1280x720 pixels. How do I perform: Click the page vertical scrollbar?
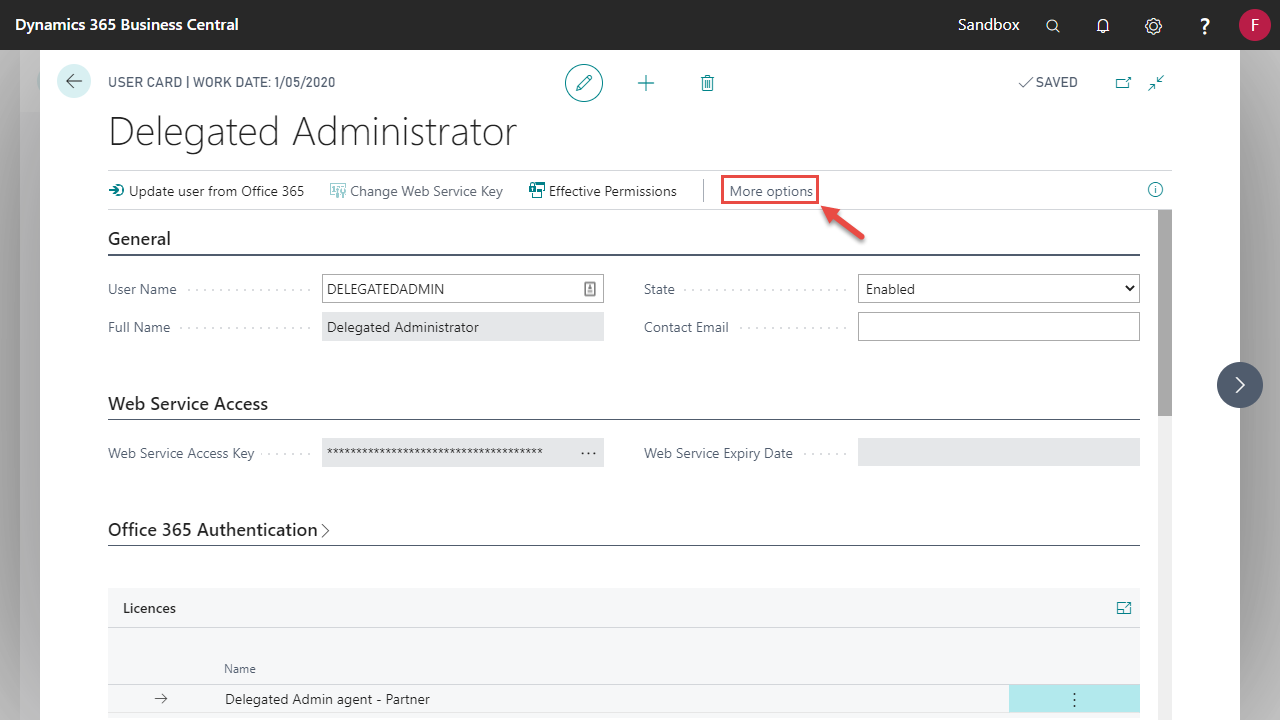pos(1165,312)
